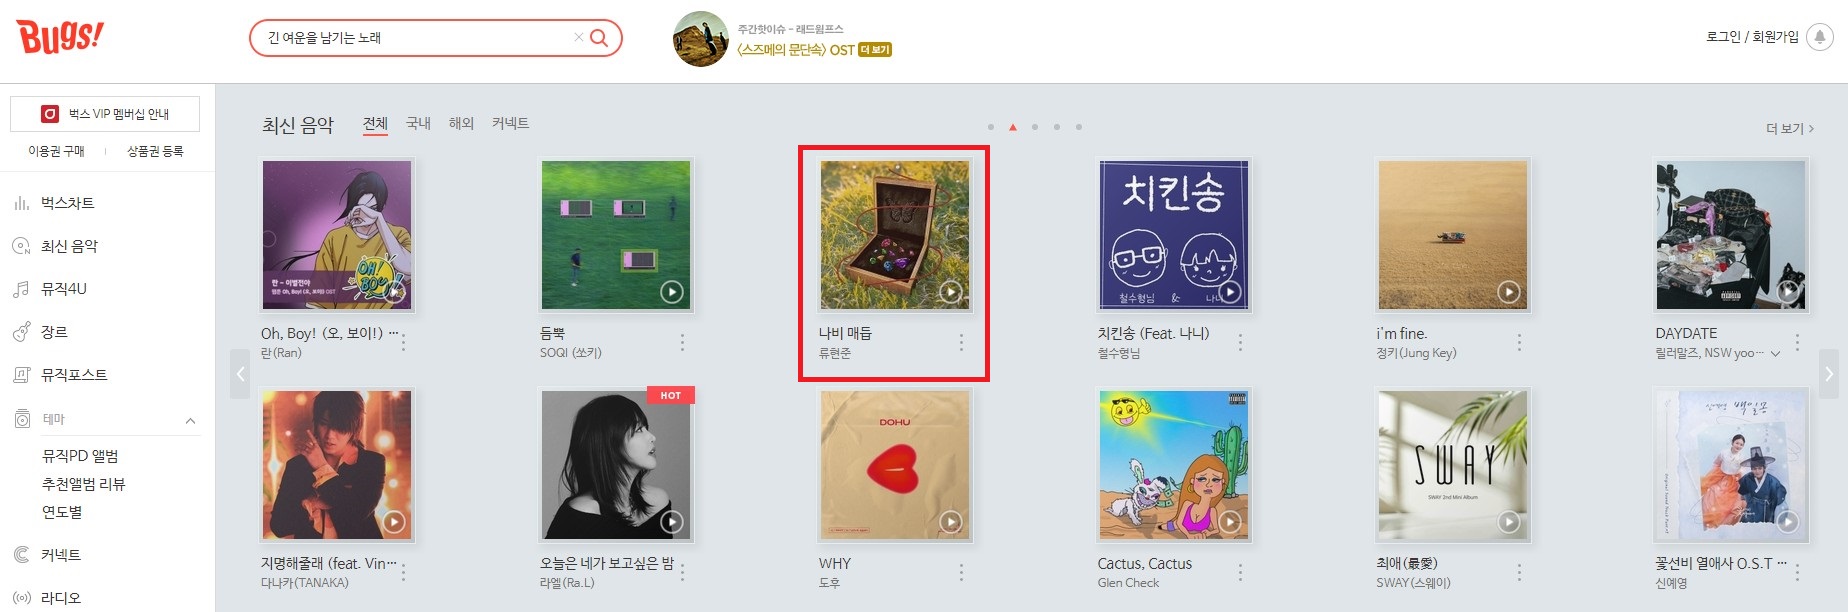Screen dimensions: 1848x612
Task: Show next page of latest music
Action: [1829, 374]
